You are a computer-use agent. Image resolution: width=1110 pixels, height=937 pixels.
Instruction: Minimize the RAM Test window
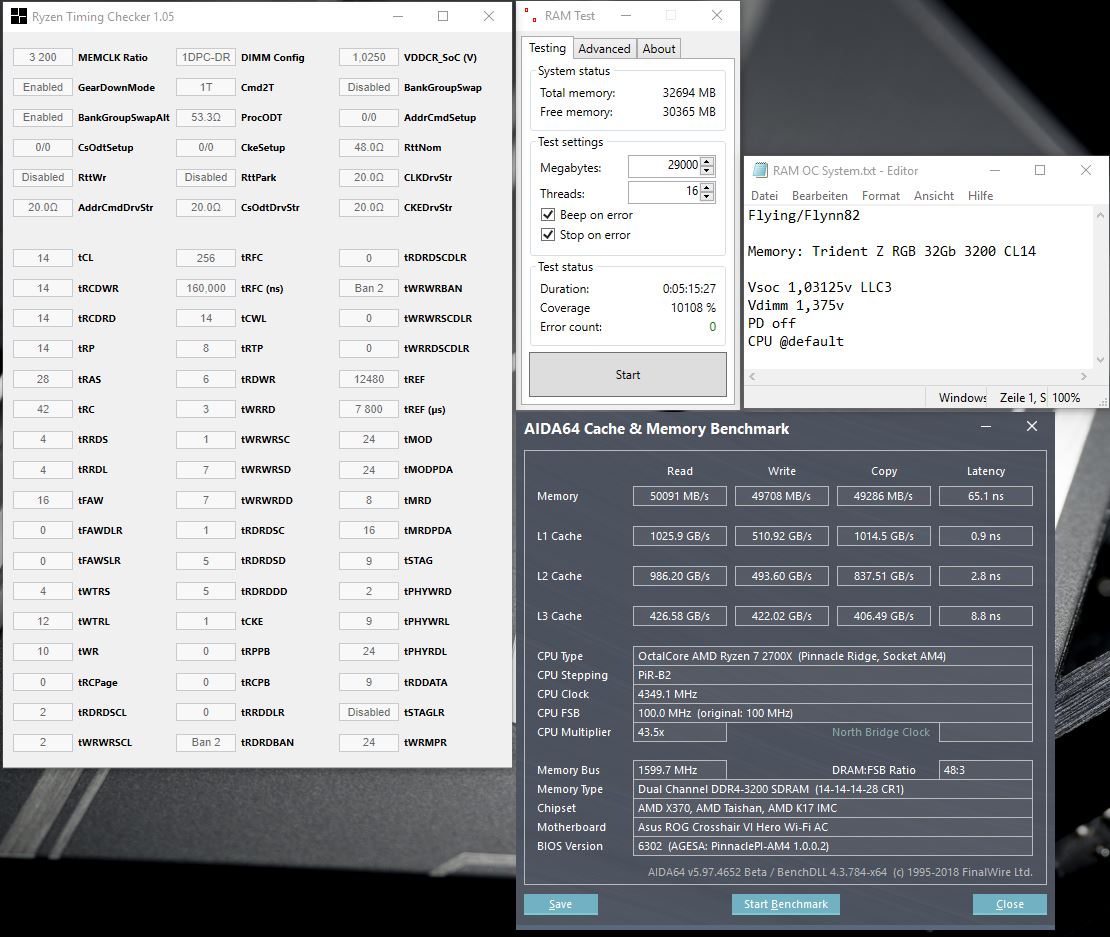(626, 16)
